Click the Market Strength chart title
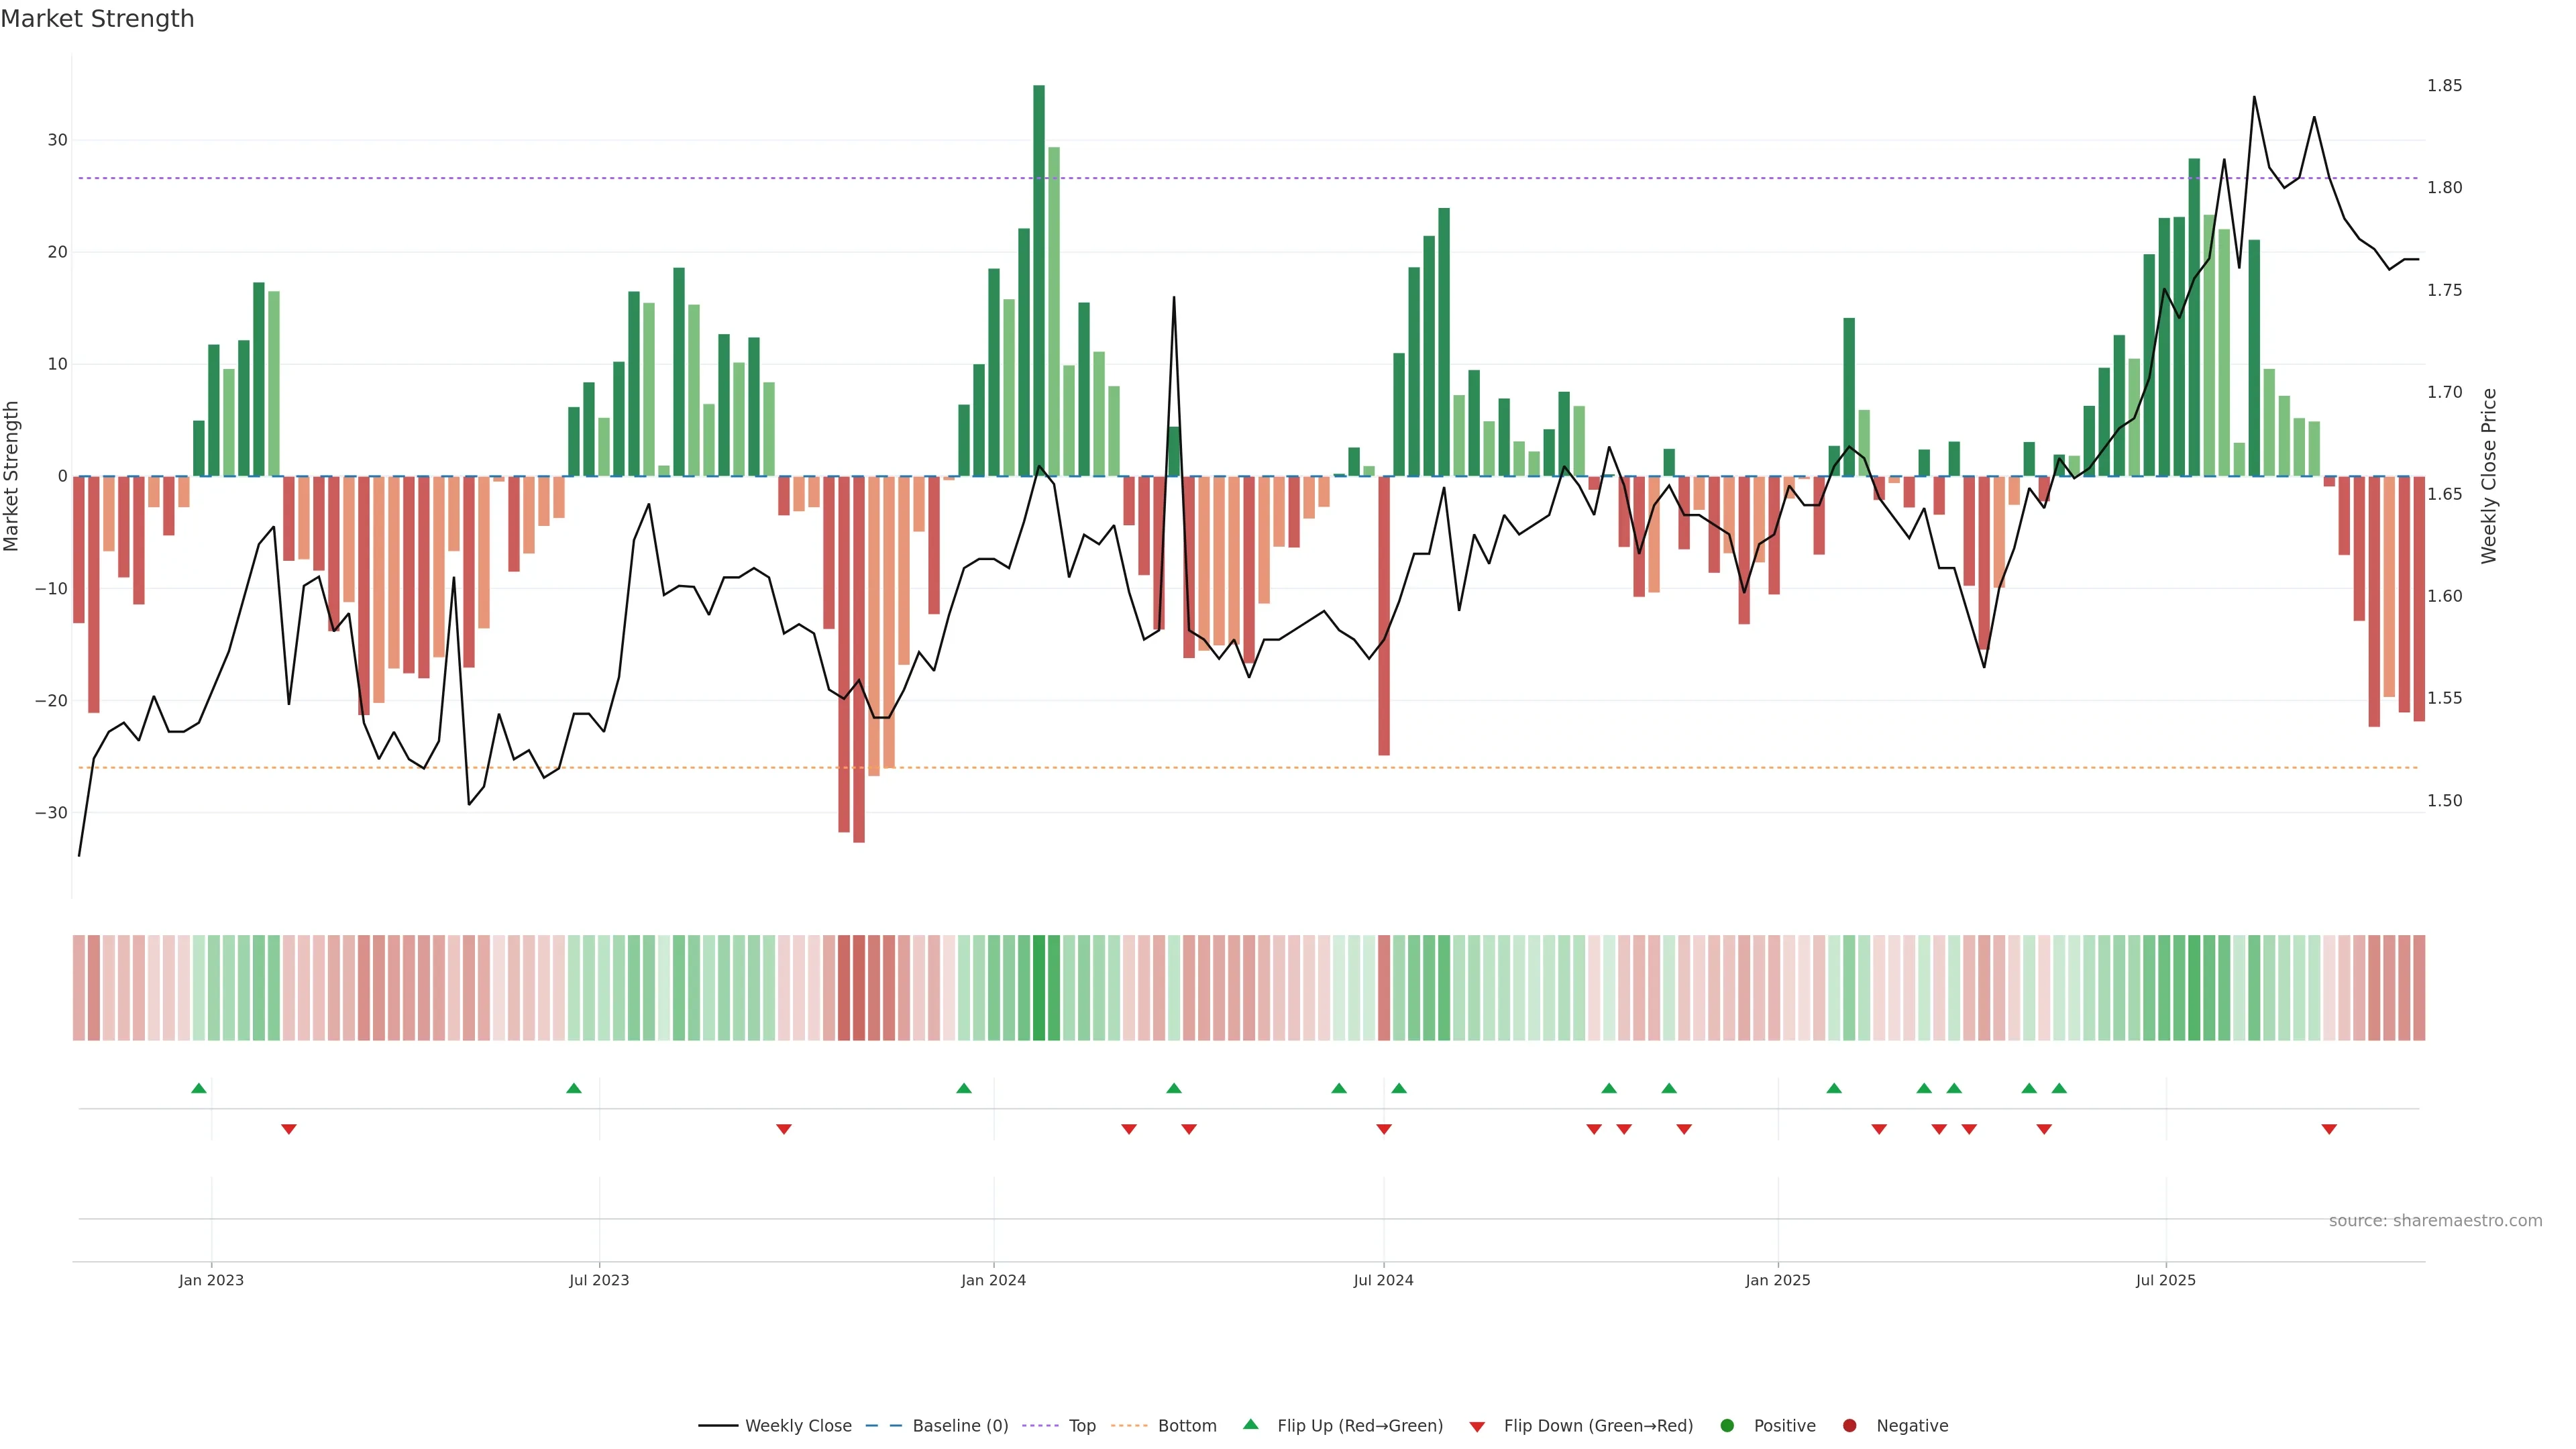Viewport: 2576px width, 1449px height. point(97,19)
